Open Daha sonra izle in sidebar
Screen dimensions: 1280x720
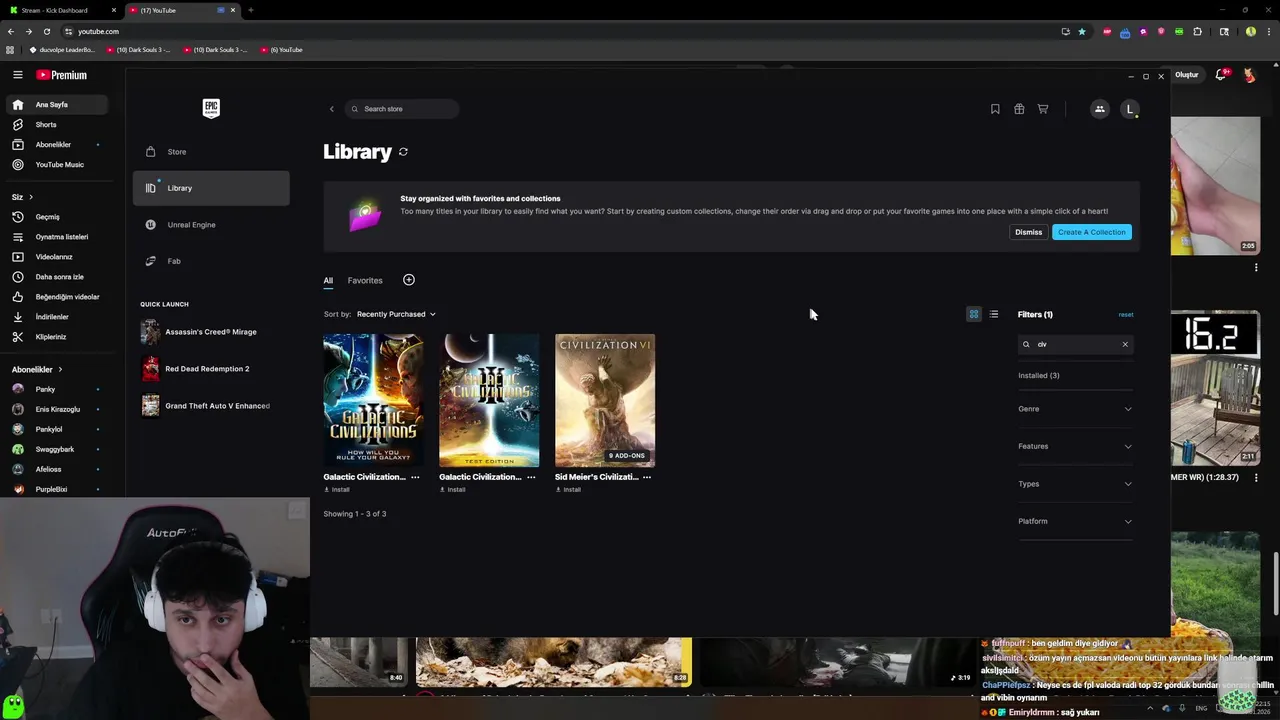click(57, 277)
